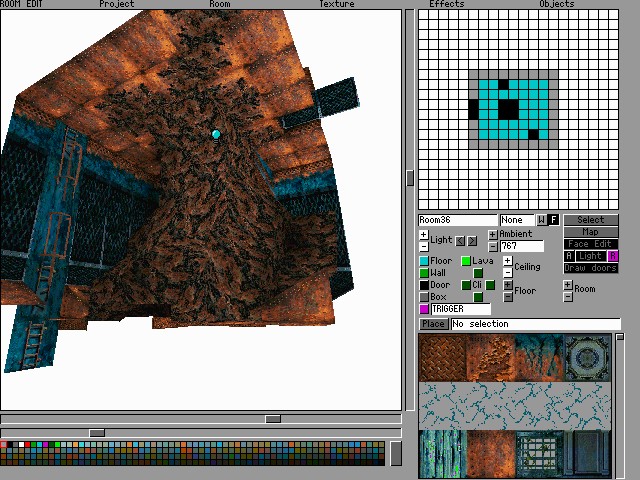Click the next light right arrow
Screen dimensions: 640x480
coord(472,241)
